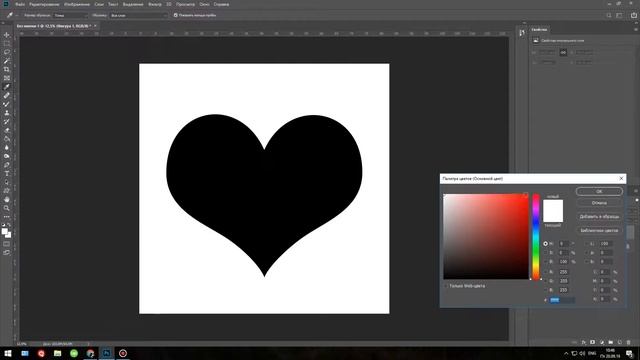
Task: Select the Move tool
Action: click(7, 35)
